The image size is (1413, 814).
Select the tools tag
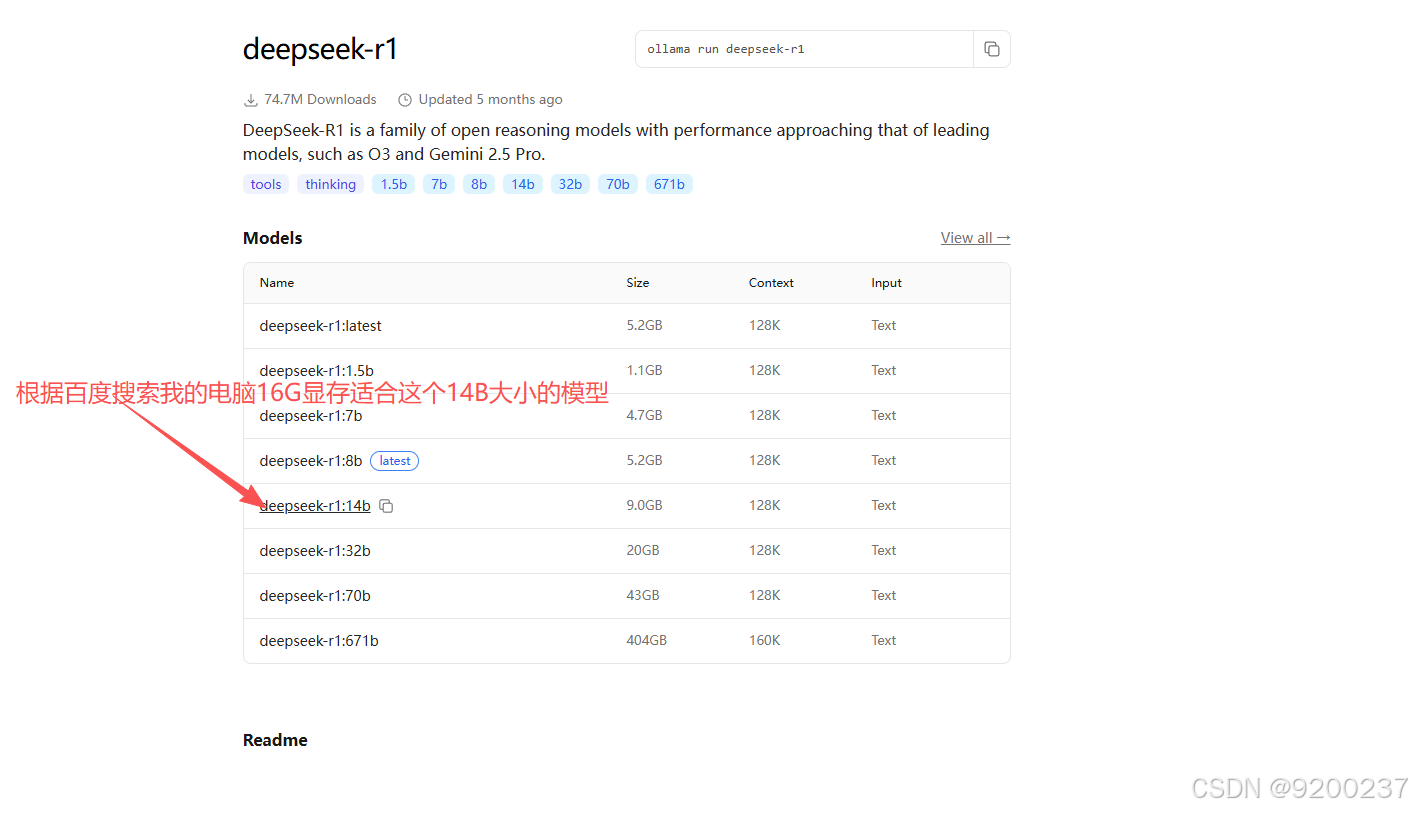(x=266, y=184)
